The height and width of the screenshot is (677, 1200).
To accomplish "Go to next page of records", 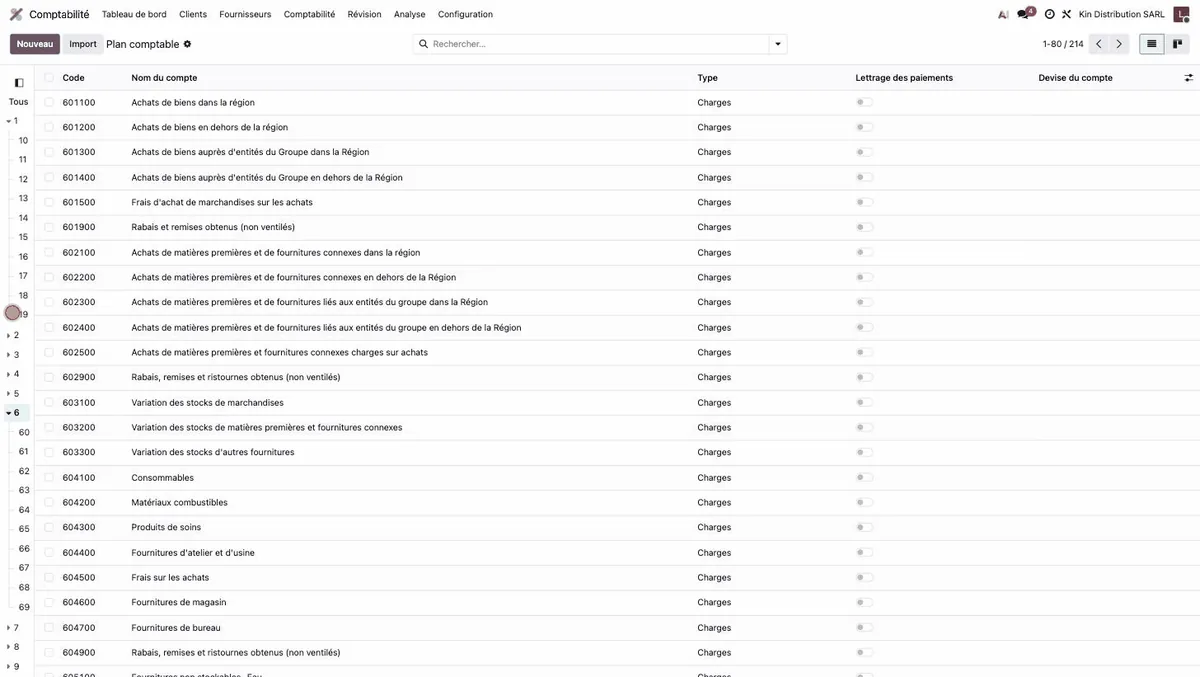I will tap(1119, 44).
